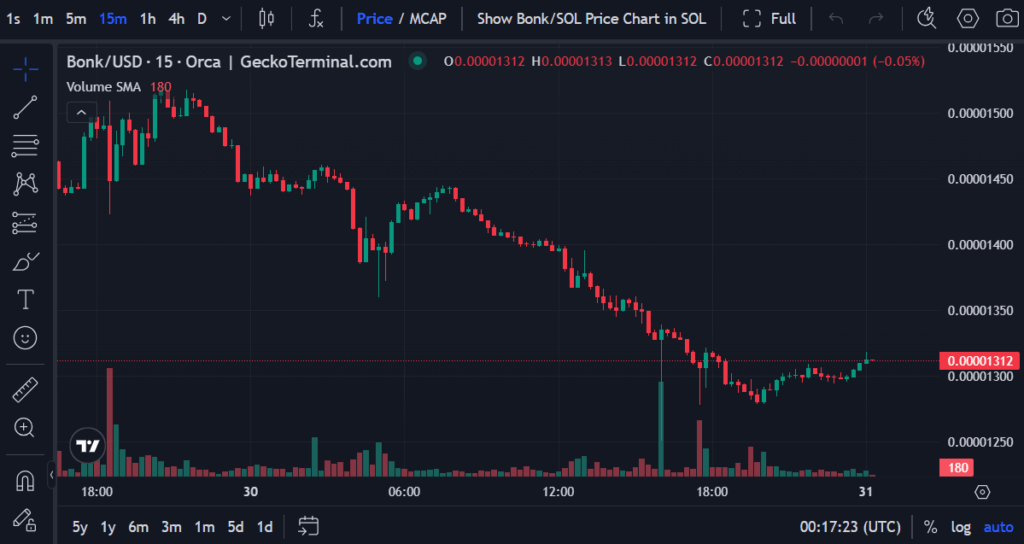Toggle the magnet snap mode
The image size is (1024, 544).
tap(25, 480)
